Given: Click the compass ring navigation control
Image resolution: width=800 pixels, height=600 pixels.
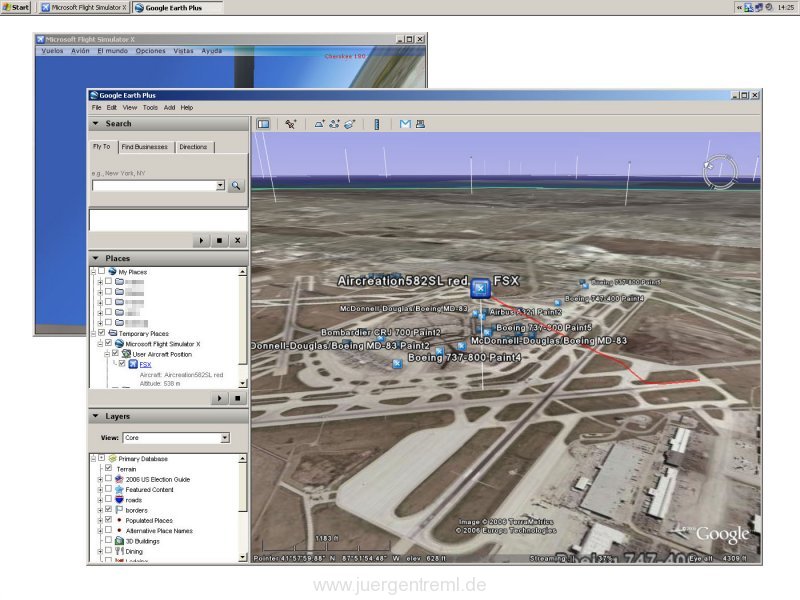Looking at the screenshot, I should pos(720,172).
